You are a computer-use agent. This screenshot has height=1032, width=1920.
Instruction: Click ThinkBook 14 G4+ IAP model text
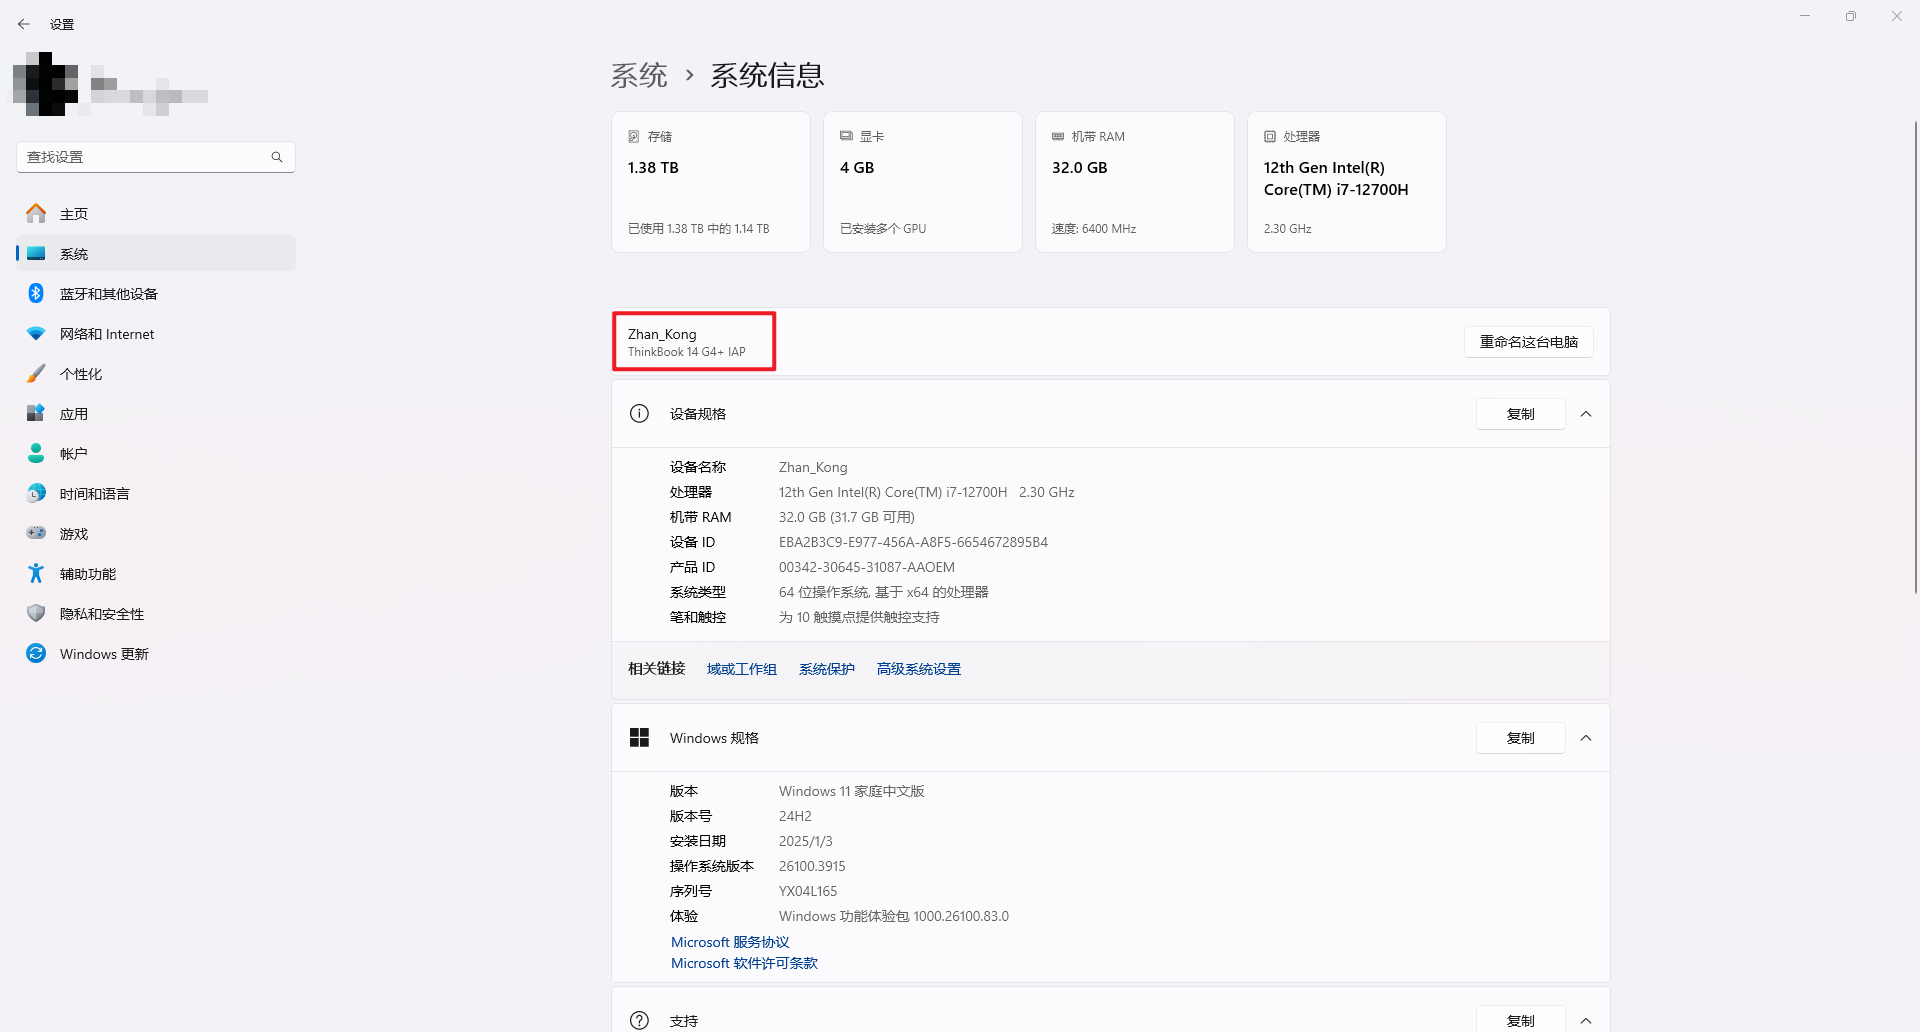point(686,352)
